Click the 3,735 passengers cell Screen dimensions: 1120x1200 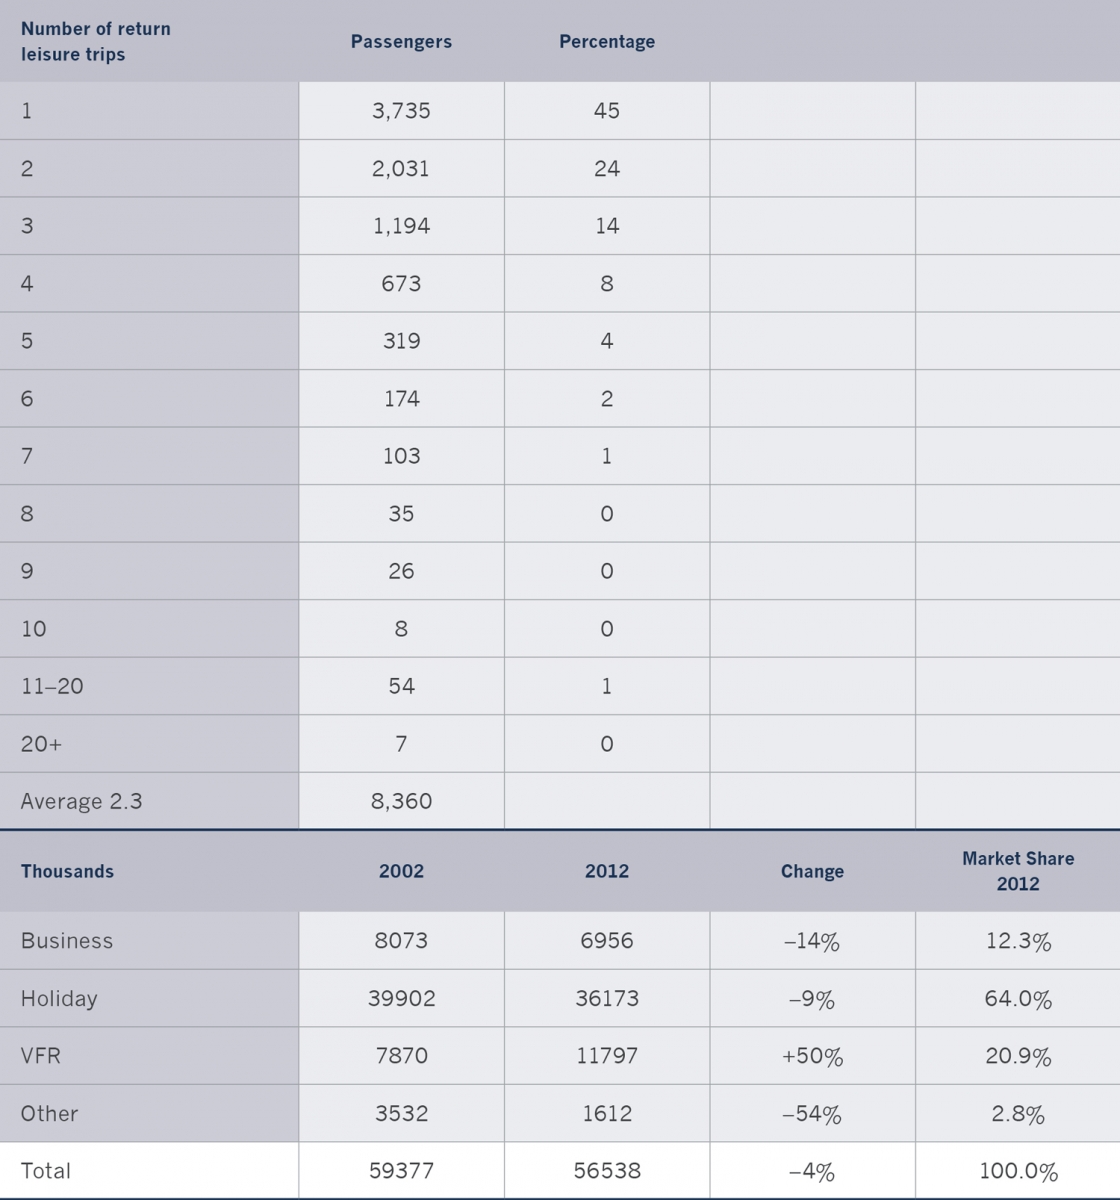[x=401, y=110]
